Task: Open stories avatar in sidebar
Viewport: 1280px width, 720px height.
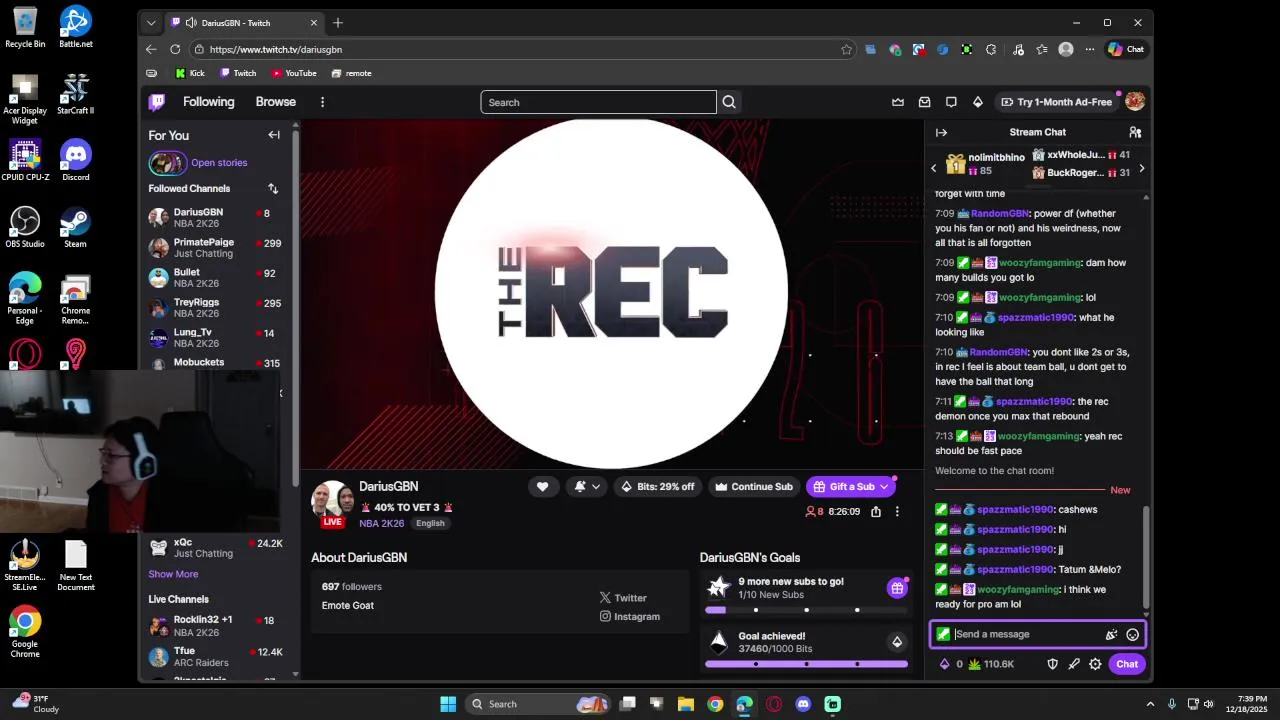Action: 167,163
